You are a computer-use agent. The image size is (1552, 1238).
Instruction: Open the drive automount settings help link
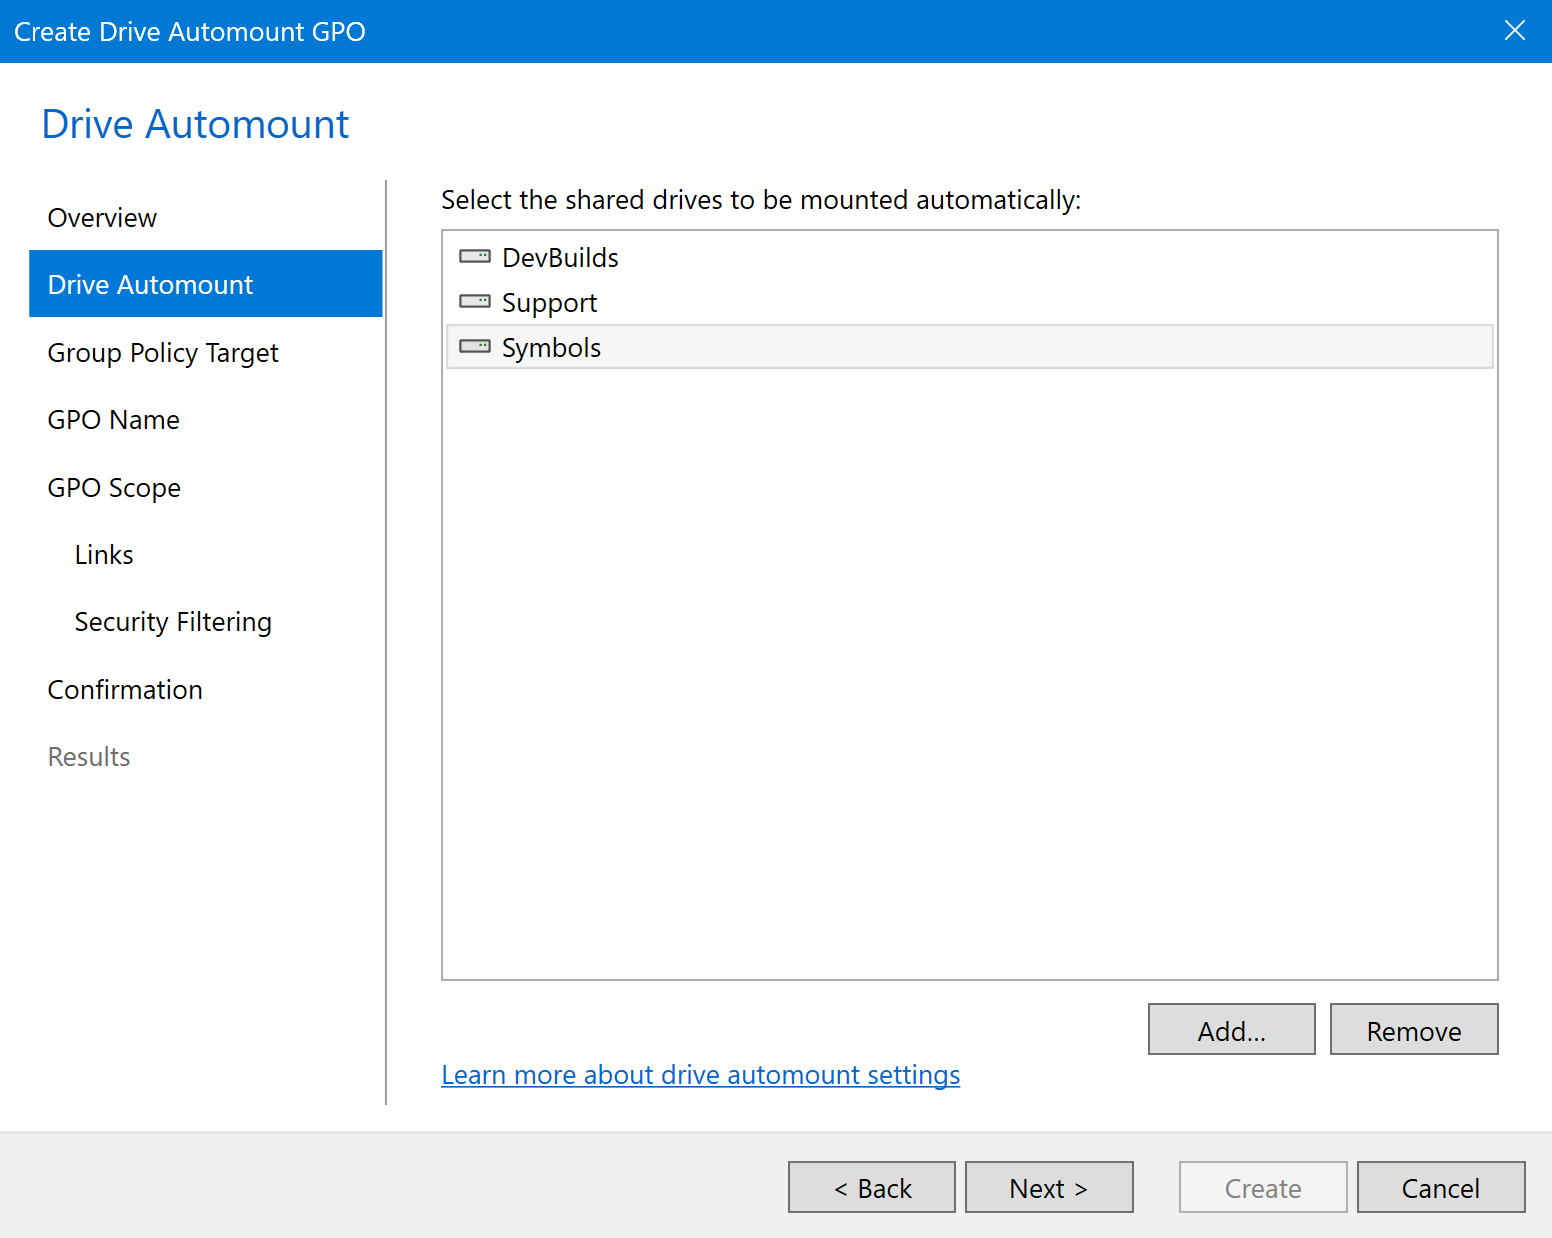point(700,1075)
